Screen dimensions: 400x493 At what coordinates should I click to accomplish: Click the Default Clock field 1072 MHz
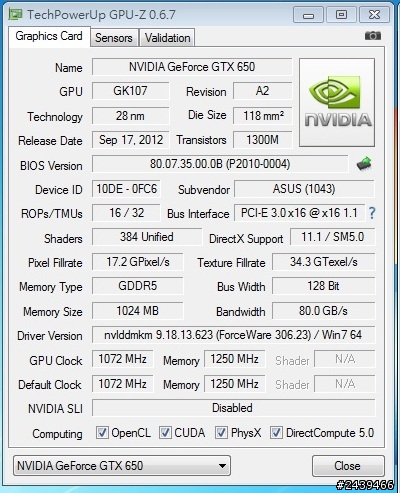[x=123, y=384]
